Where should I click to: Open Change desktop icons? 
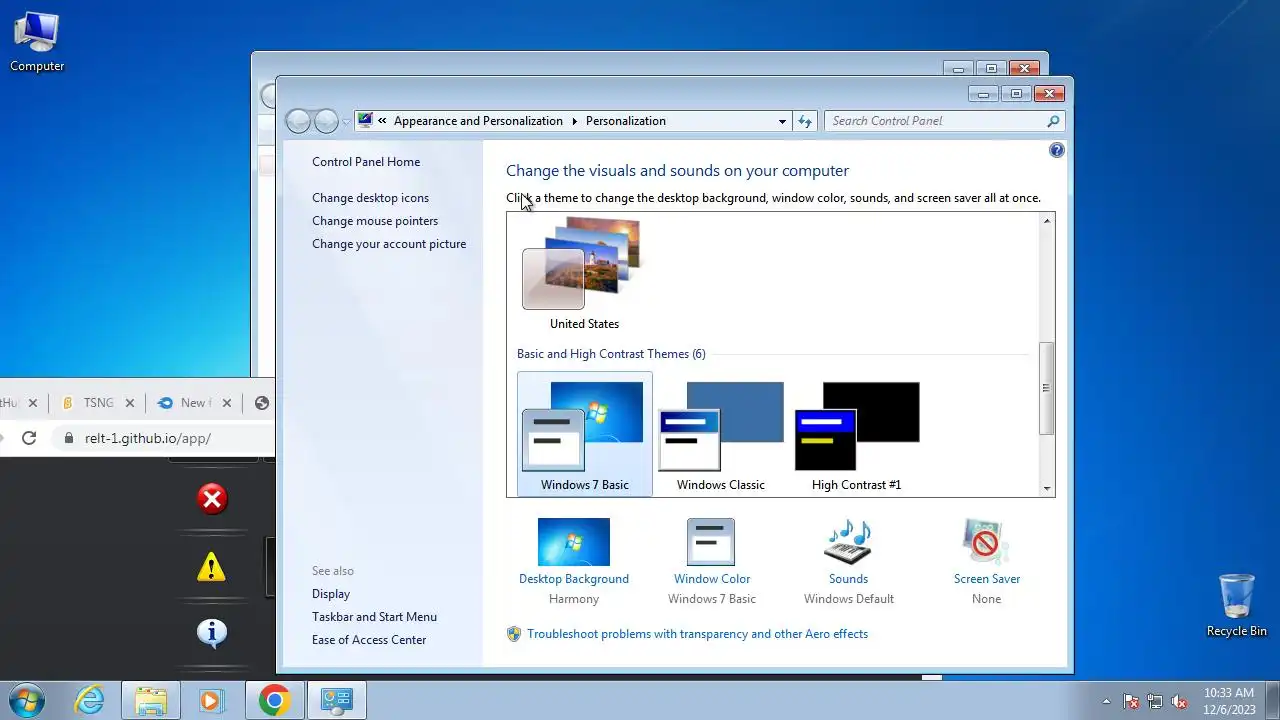click(370, 198)
